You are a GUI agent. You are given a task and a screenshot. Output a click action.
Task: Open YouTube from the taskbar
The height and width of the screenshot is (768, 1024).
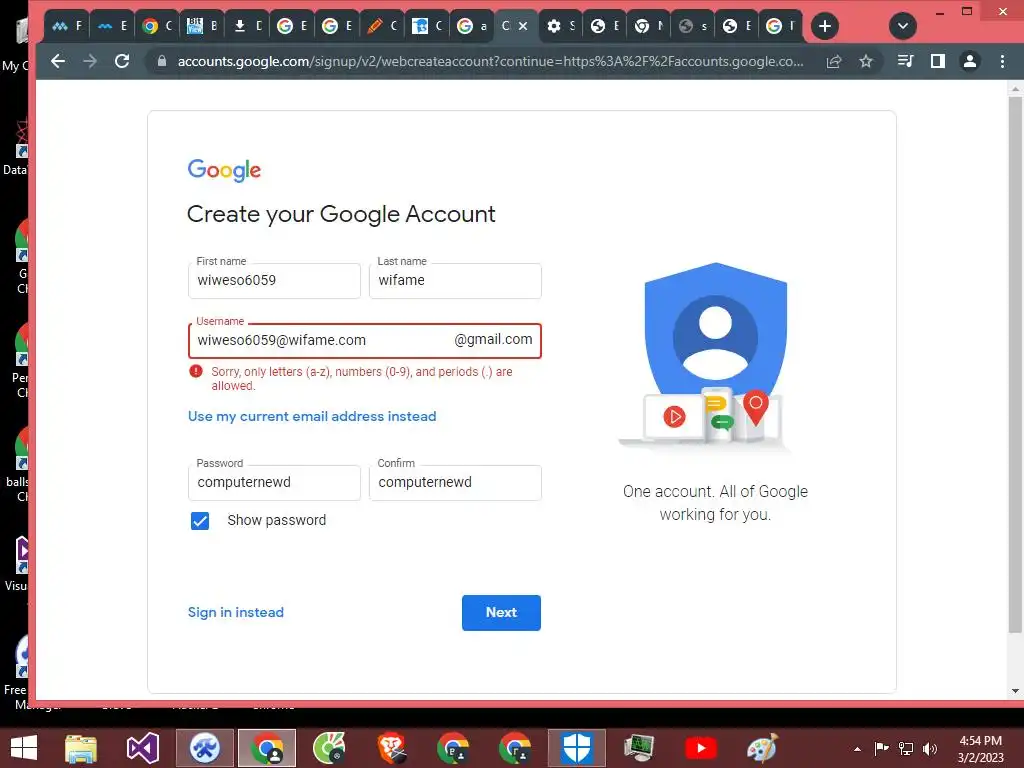[701, 748]
